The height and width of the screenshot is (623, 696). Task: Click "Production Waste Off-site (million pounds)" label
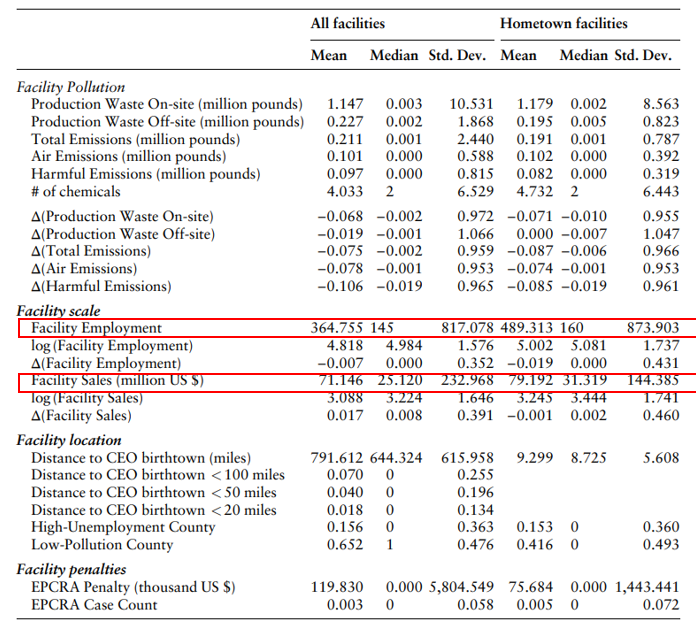167,122
